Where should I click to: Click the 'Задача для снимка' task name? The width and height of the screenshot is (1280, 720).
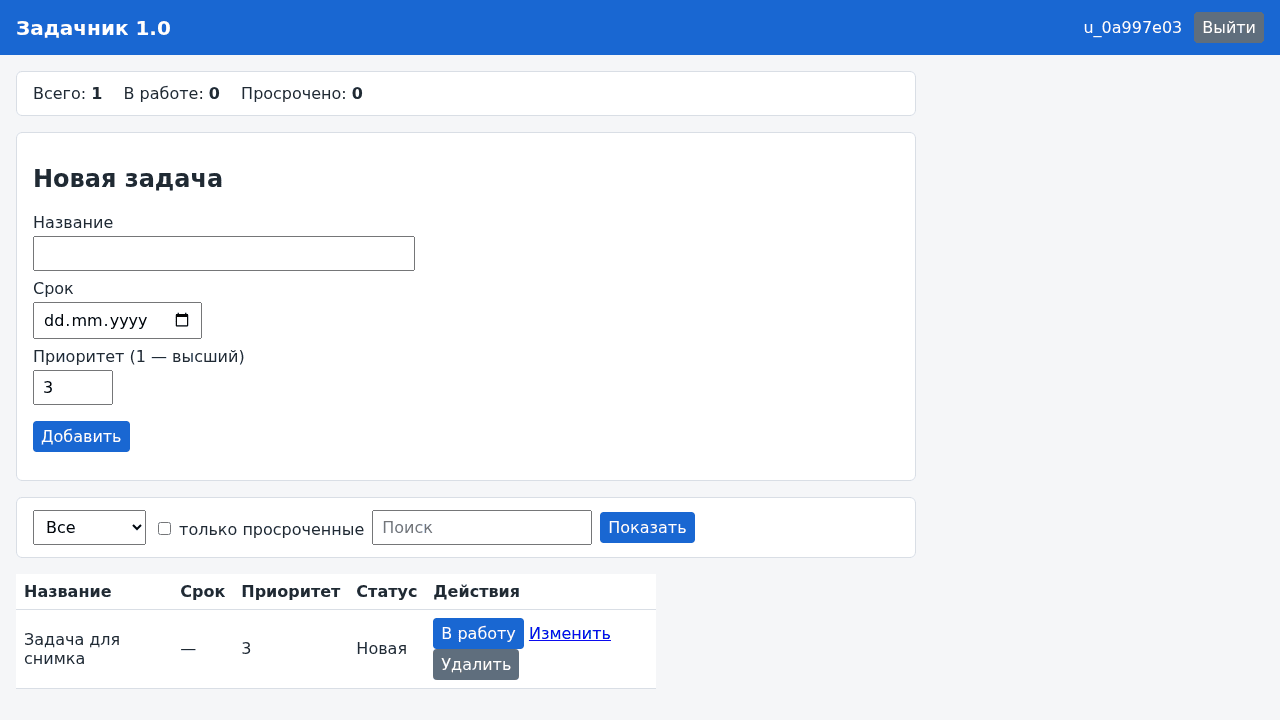[x=72, y=649]
